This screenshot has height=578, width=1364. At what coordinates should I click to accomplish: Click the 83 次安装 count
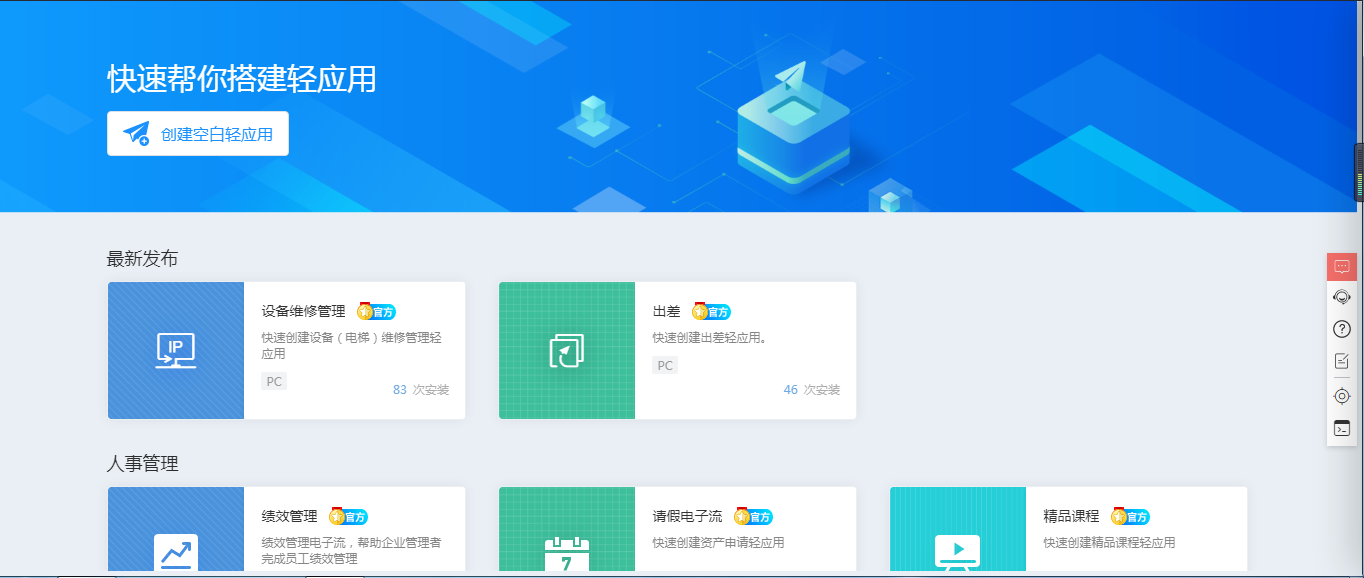(421, 390)
